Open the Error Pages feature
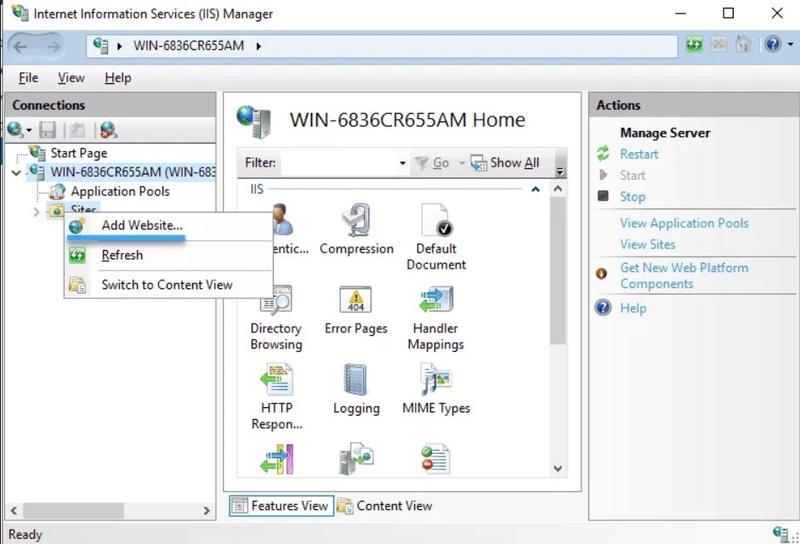The height and width of the screenshot is (544, 800). [x=356, y=310]
